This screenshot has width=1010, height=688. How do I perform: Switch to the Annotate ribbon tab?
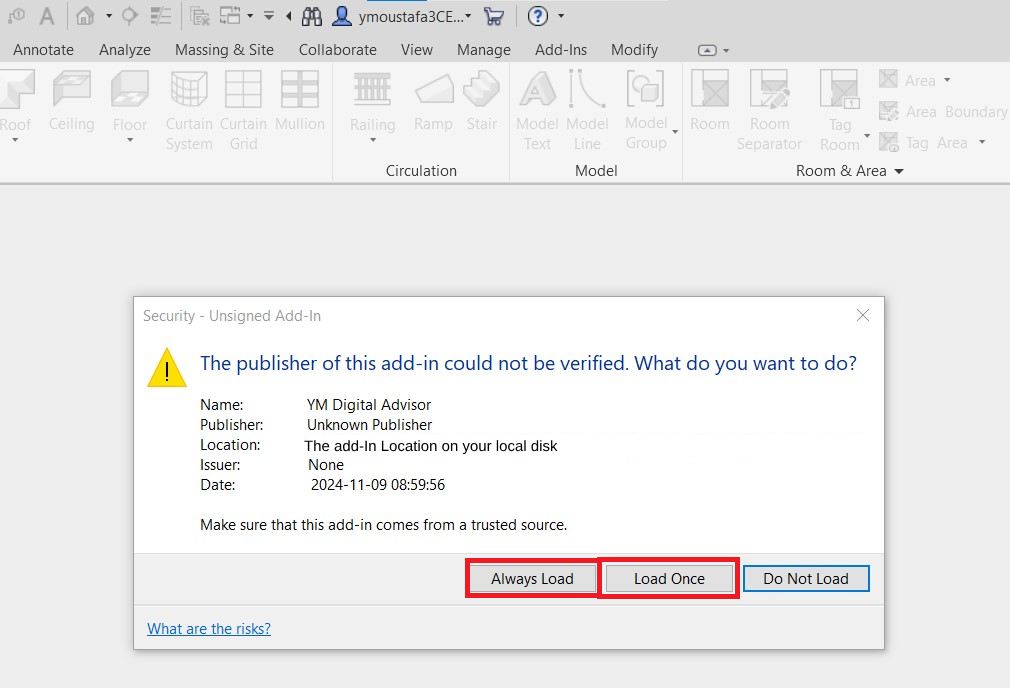[x=43, y=50]
